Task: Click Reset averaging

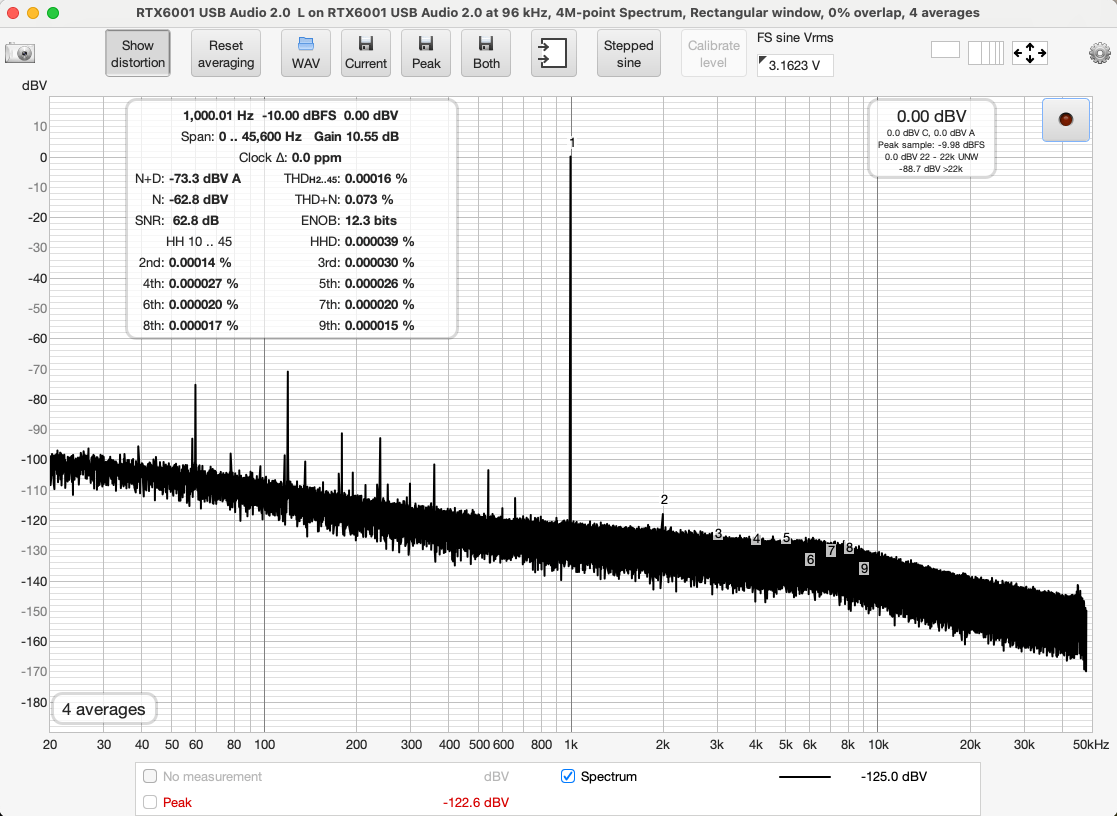Action: (226, 53)
